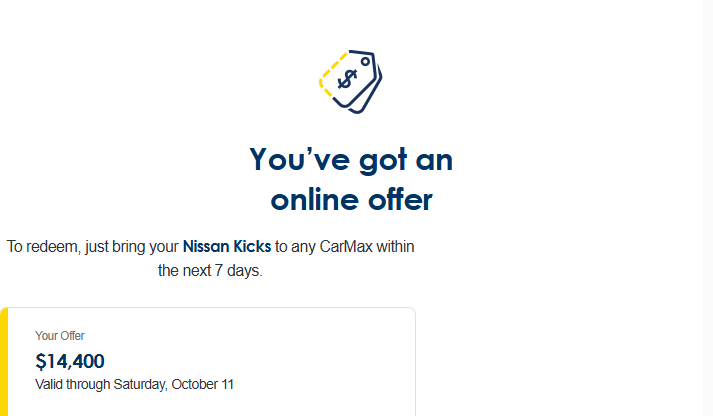Click the word "within" in redeem sentence
The image size is (713, 416).
393,246
